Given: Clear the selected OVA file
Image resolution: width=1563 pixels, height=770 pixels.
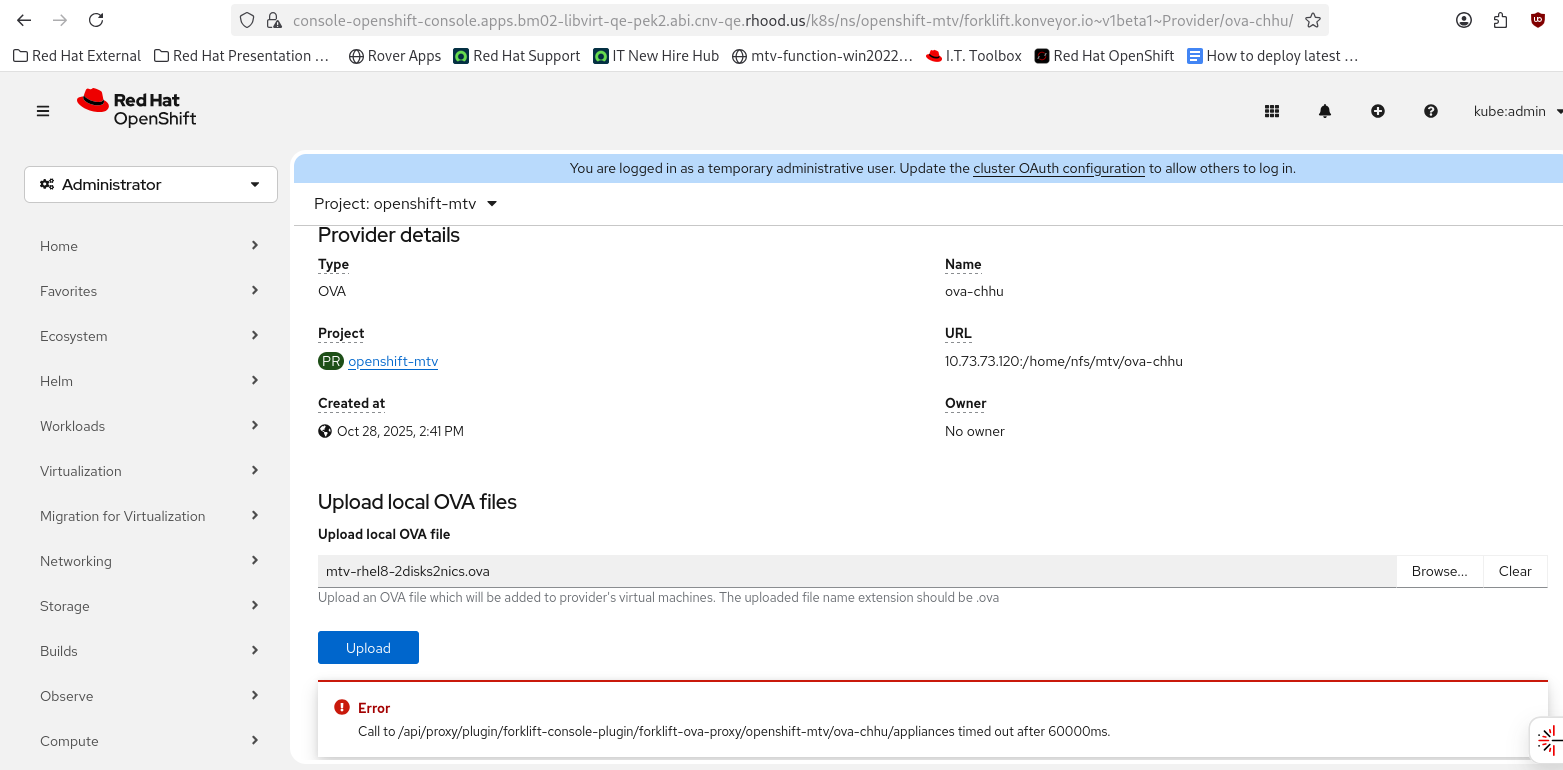Looking at the screenshot, I should [x=1515, y=571].
